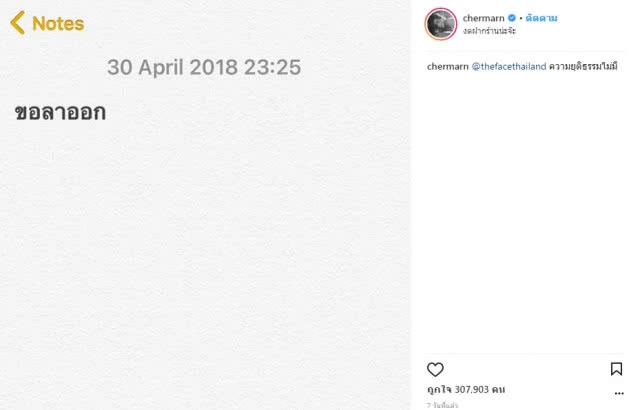Click the dot separator before ติดตาม
640x410 pixels.
521,18
